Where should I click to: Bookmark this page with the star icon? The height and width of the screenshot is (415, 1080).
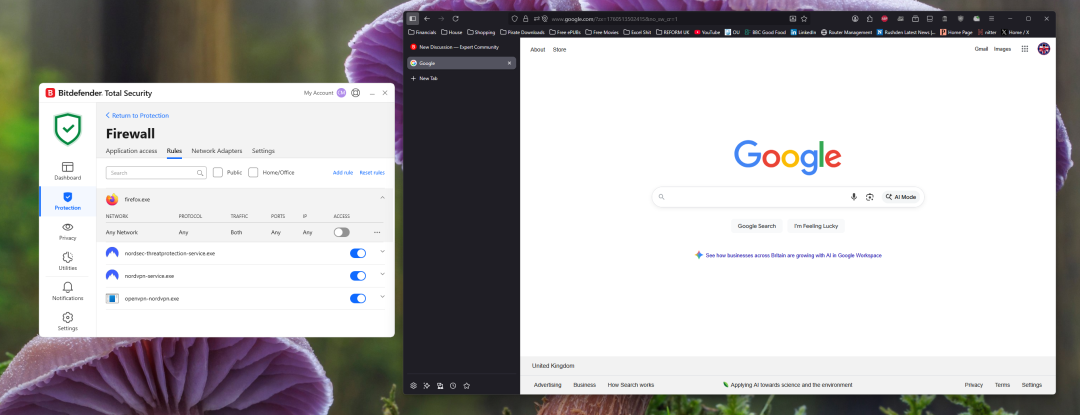[804, 19]
